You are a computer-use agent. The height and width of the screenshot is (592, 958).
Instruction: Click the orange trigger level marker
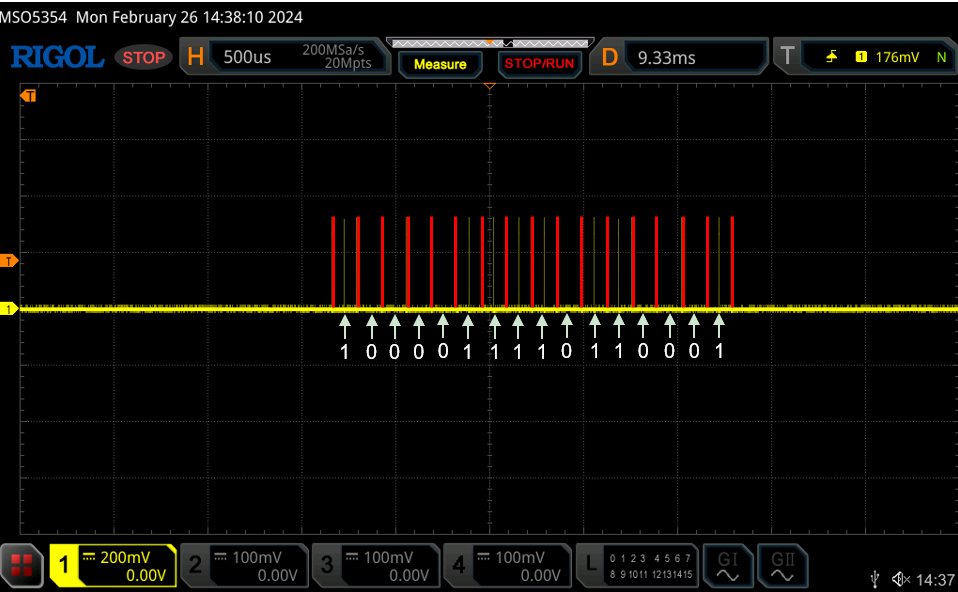point(9,260)
